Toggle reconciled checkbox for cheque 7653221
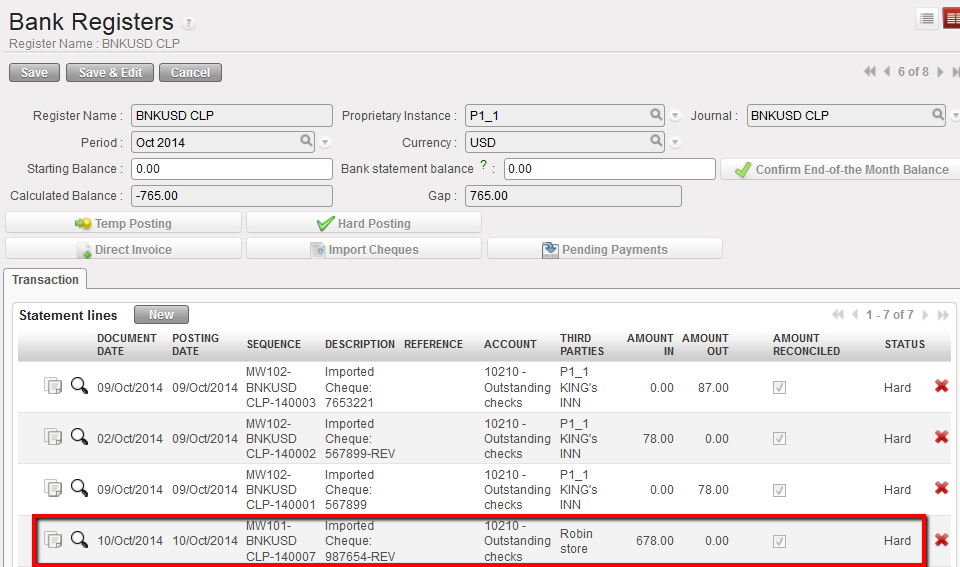960x567 pixels. 779,387
